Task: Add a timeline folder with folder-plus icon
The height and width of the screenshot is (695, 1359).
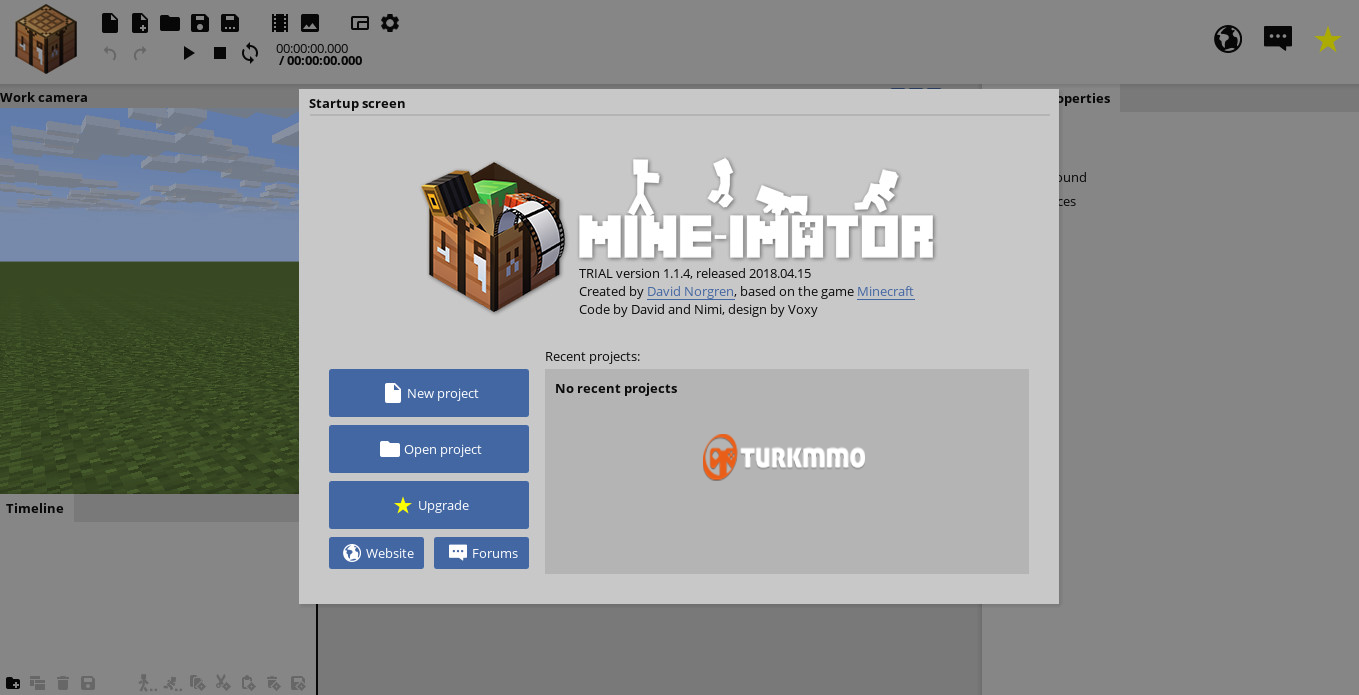Action: [13, 683]
